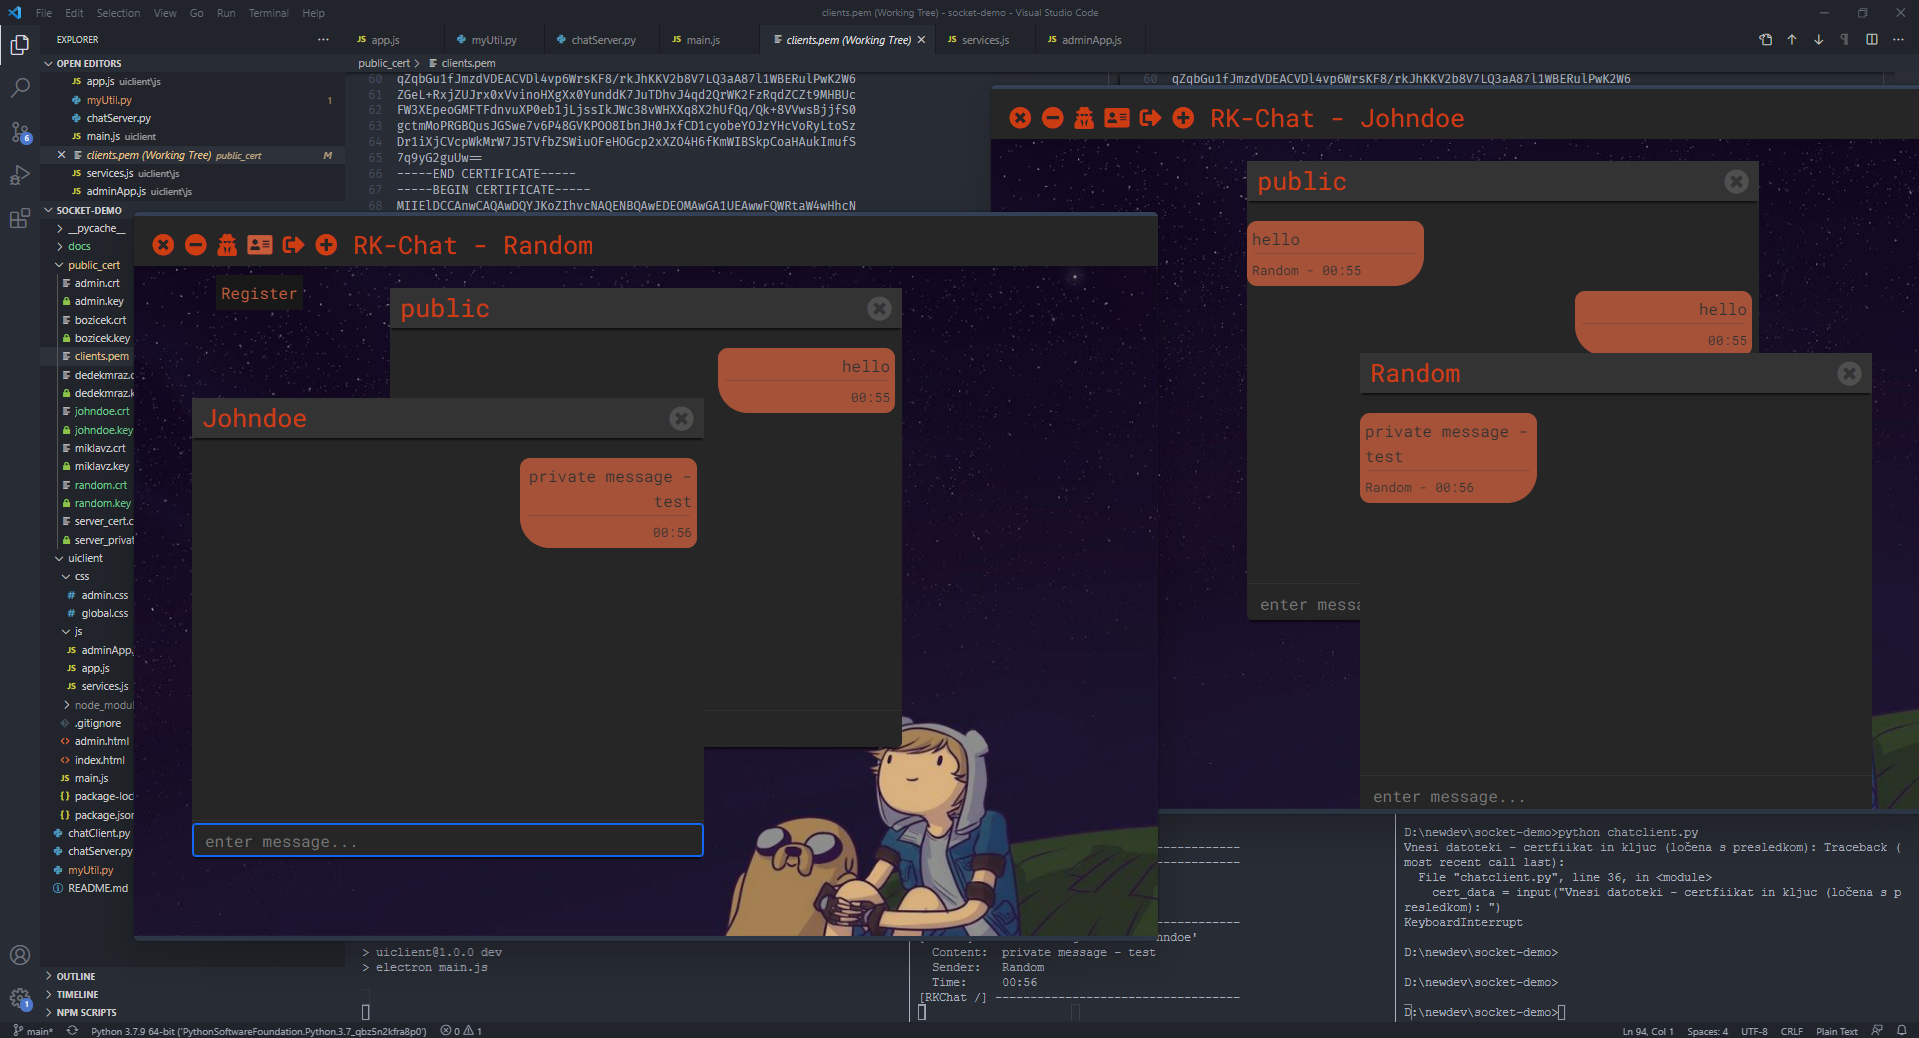Viewport: 1919px width, 1038px height.
Task: Select the Python 3.7.9 interpreter status item
Action: pyautogui.click(x=258, y=1031)
